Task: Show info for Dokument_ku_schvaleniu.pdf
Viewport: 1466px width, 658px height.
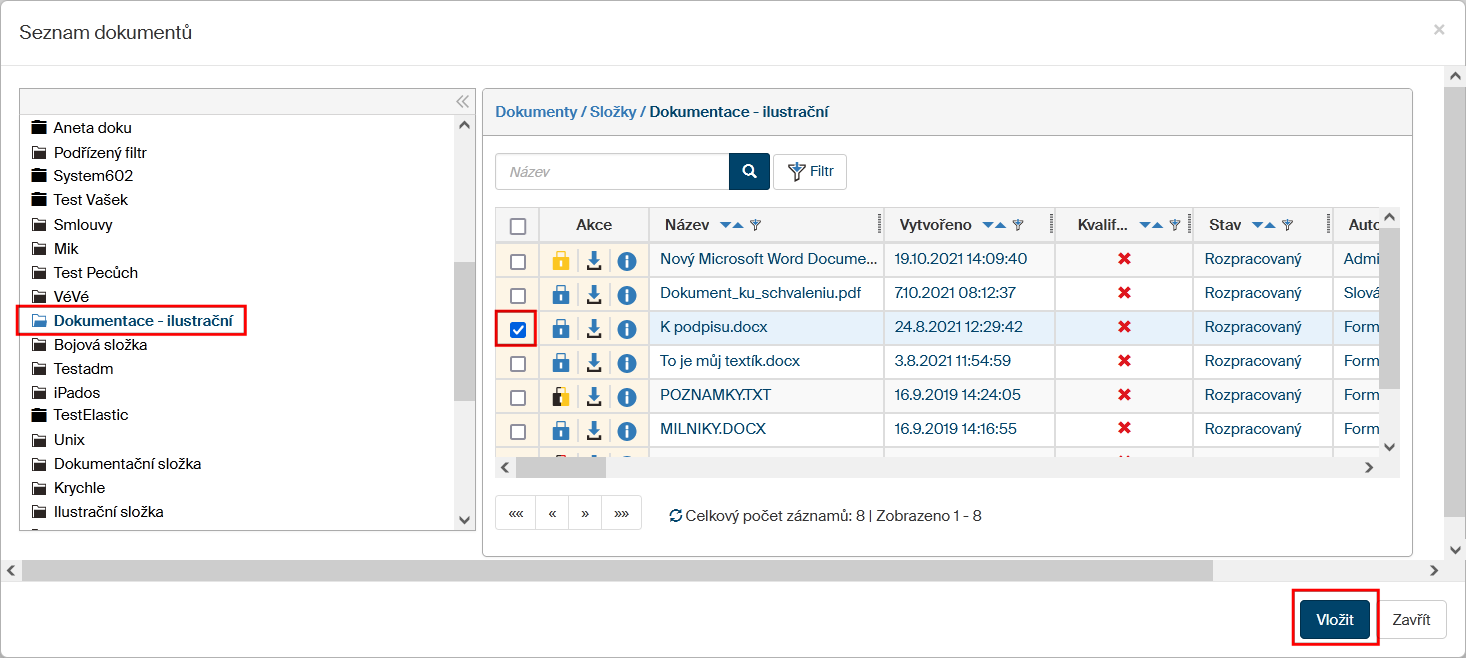Action: coord(627,294)
